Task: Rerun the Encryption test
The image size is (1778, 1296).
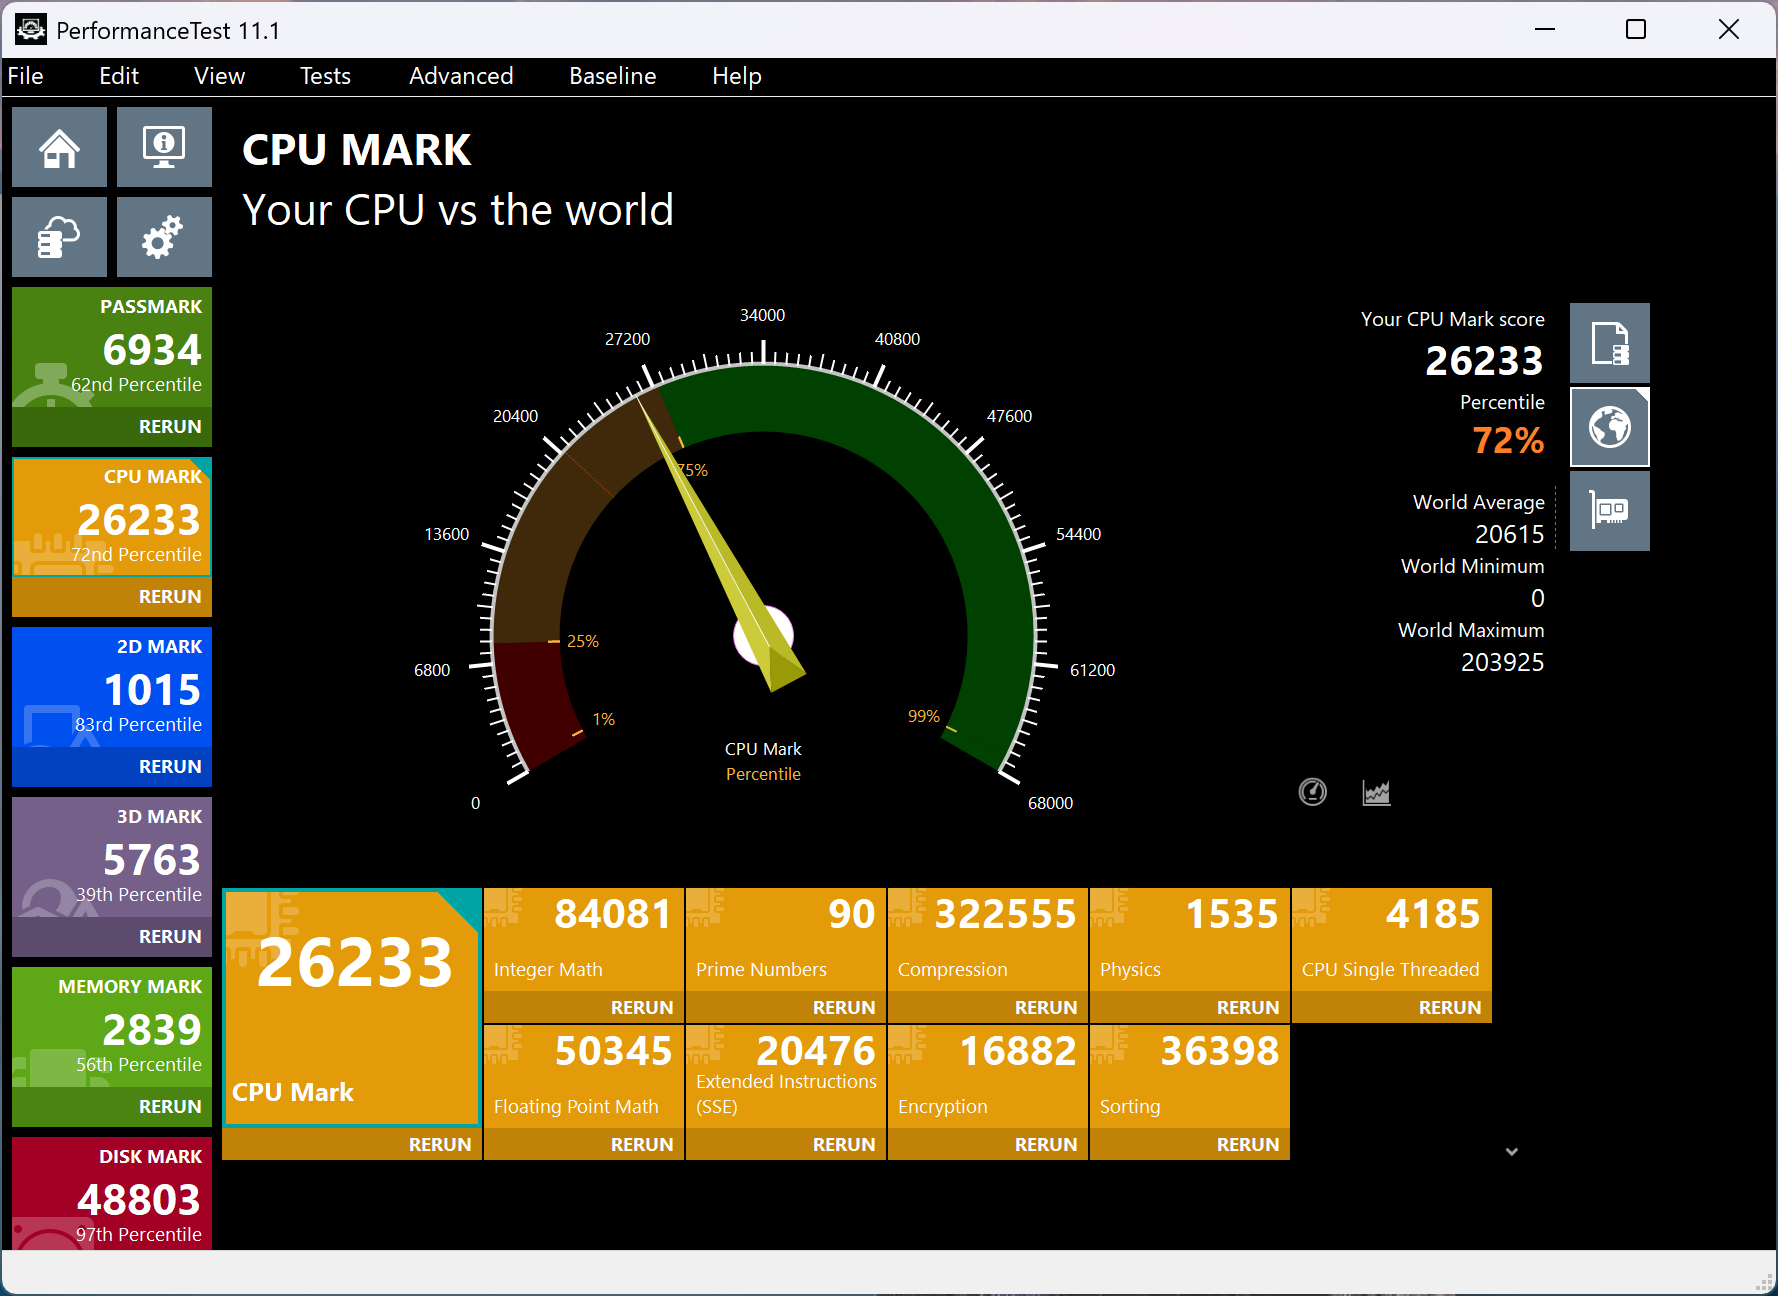Action: (1046, 1144)
